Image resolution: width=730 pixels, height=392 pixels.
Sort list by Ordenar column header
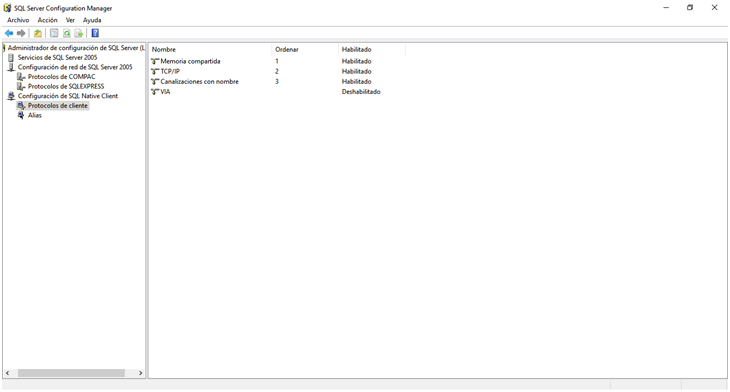pos(305,49)
